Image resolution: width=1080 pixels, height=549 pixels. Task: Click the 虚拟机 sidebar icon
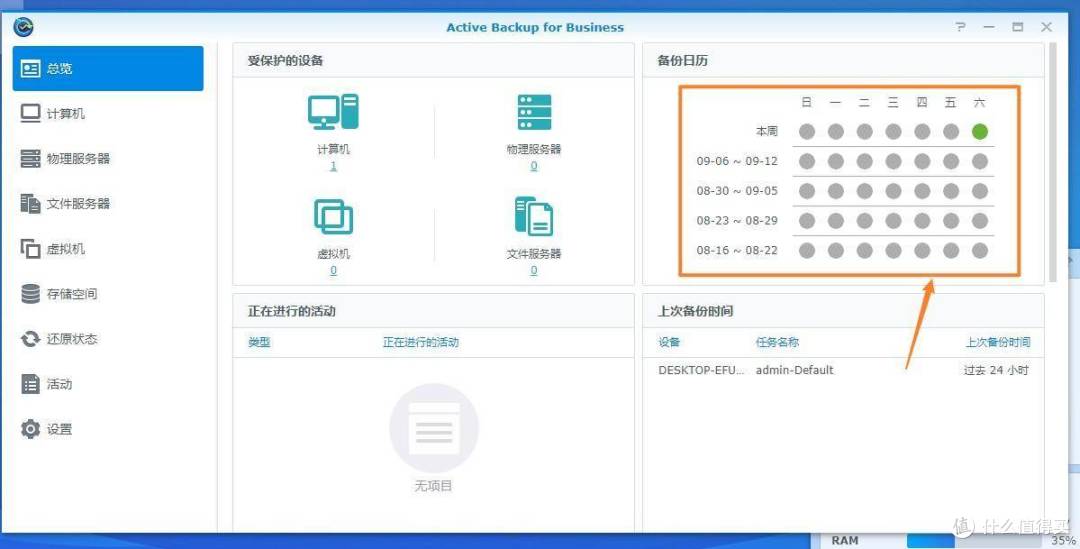point(30,249)
